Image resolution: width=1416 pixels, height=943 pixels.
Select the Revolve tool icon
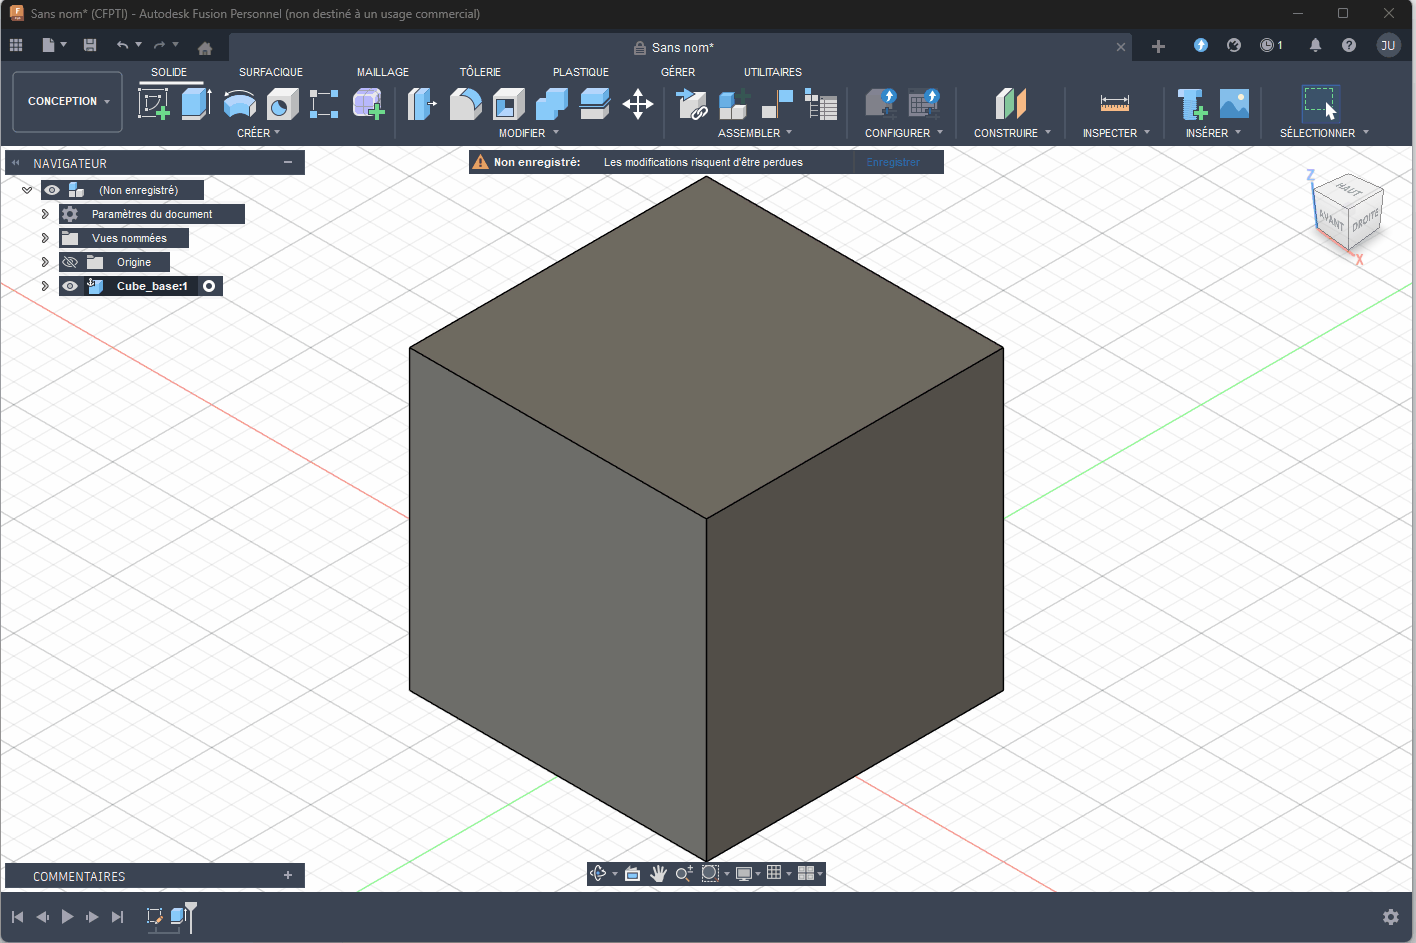tap(239, 103)
